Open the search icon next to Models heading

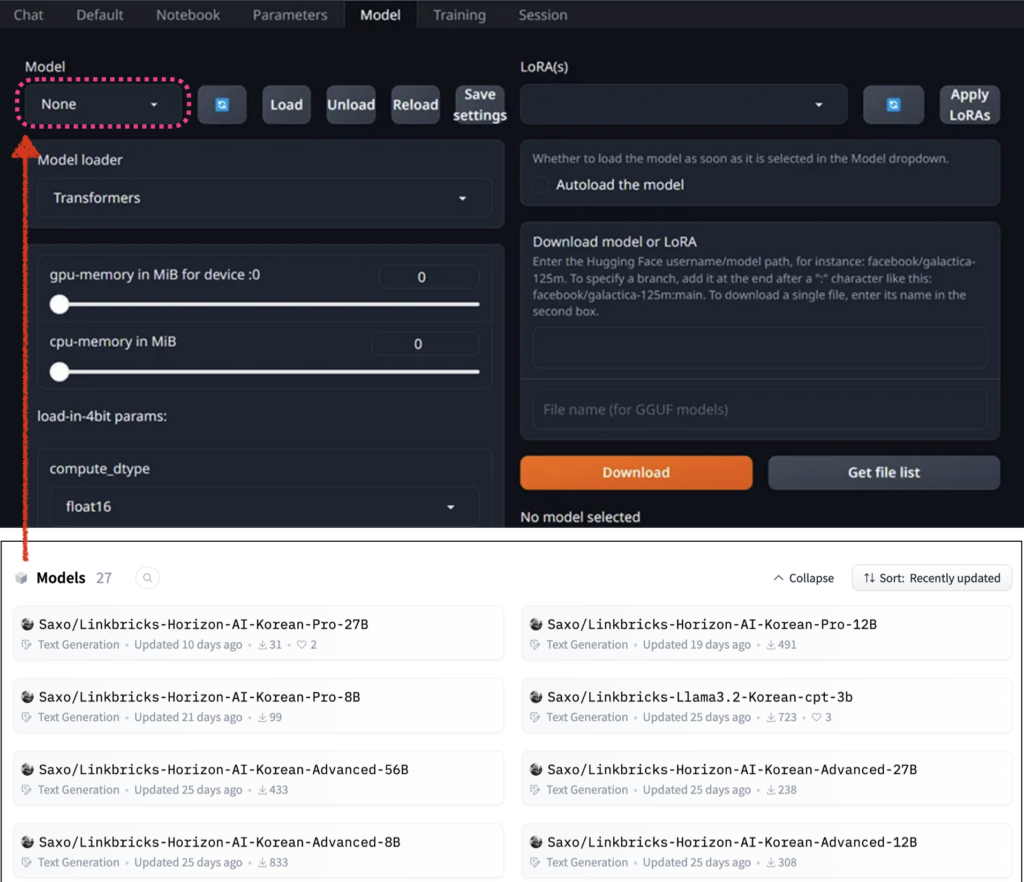[x=146, y=578]
